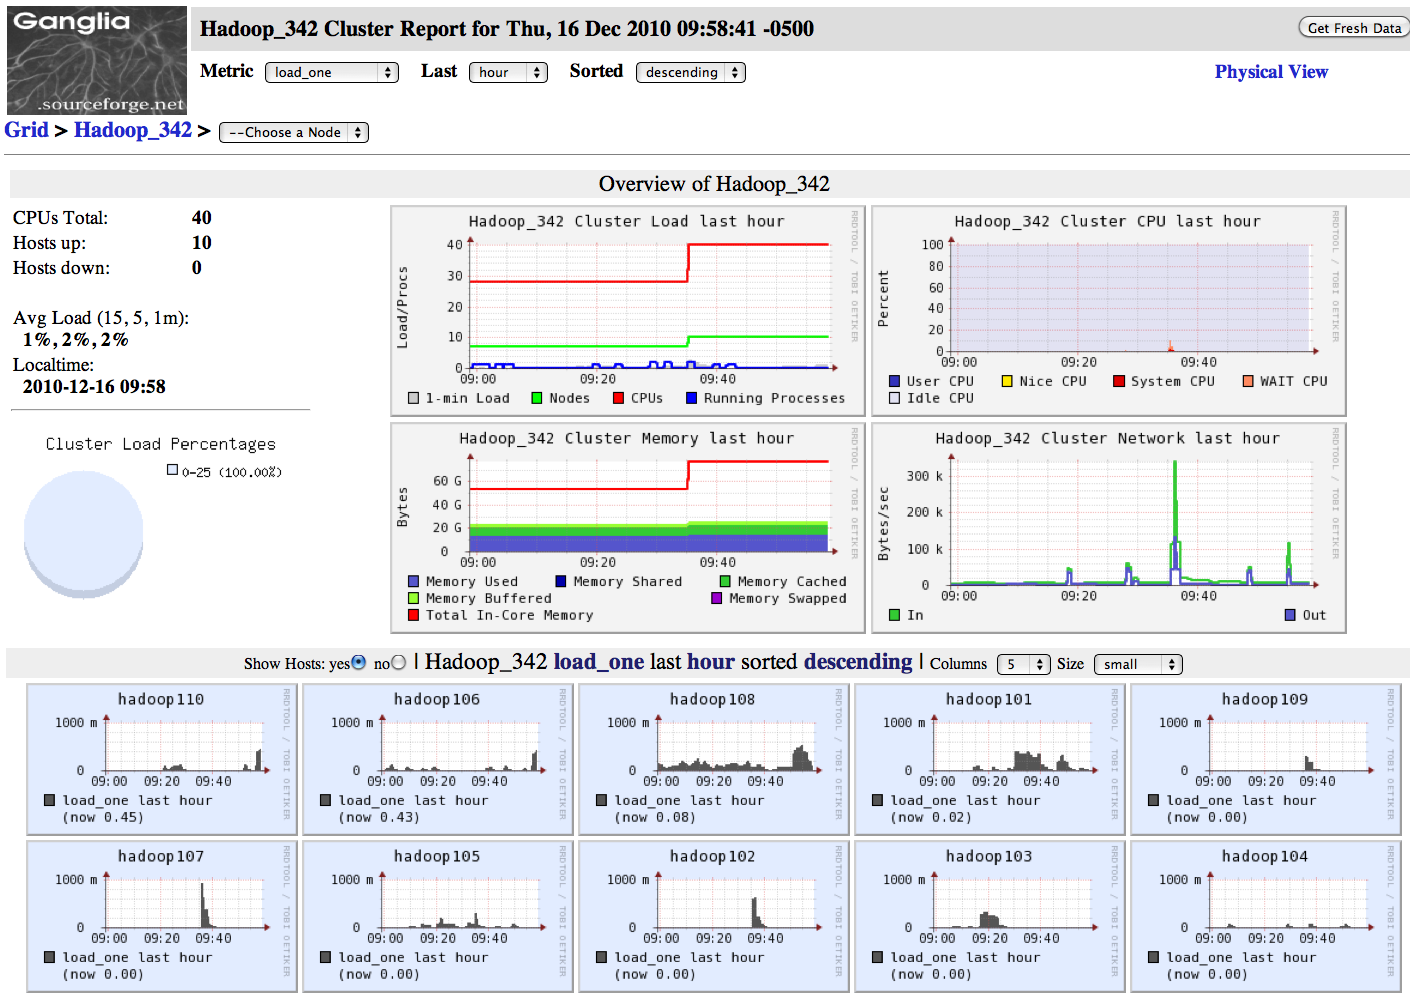Click the System CPU legend swatch
Screen dimensions: 1410x1001
tap(1120, 381)
